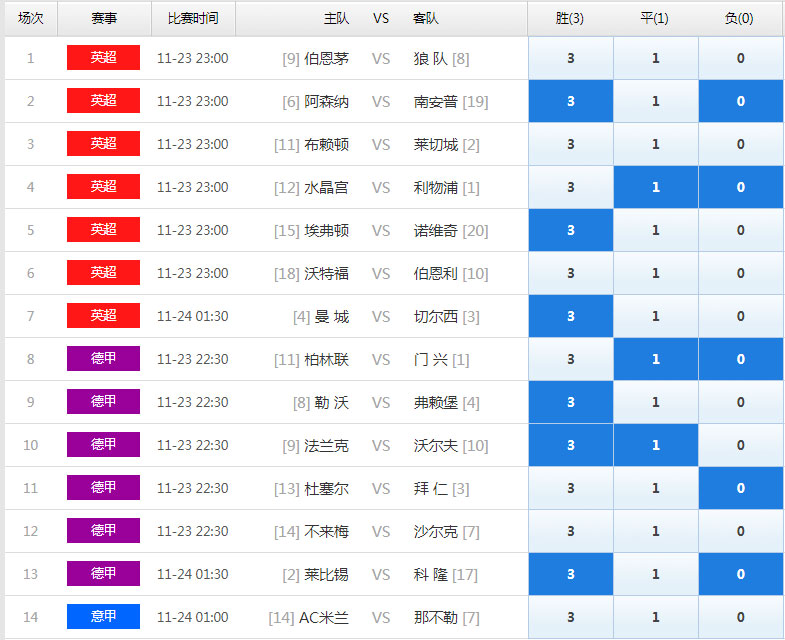Deselect win (3) for 莱比锡 vs 科隆
The height and width of the screenshot is (640, 785).
pyautogui.click(x=571, y=575)
